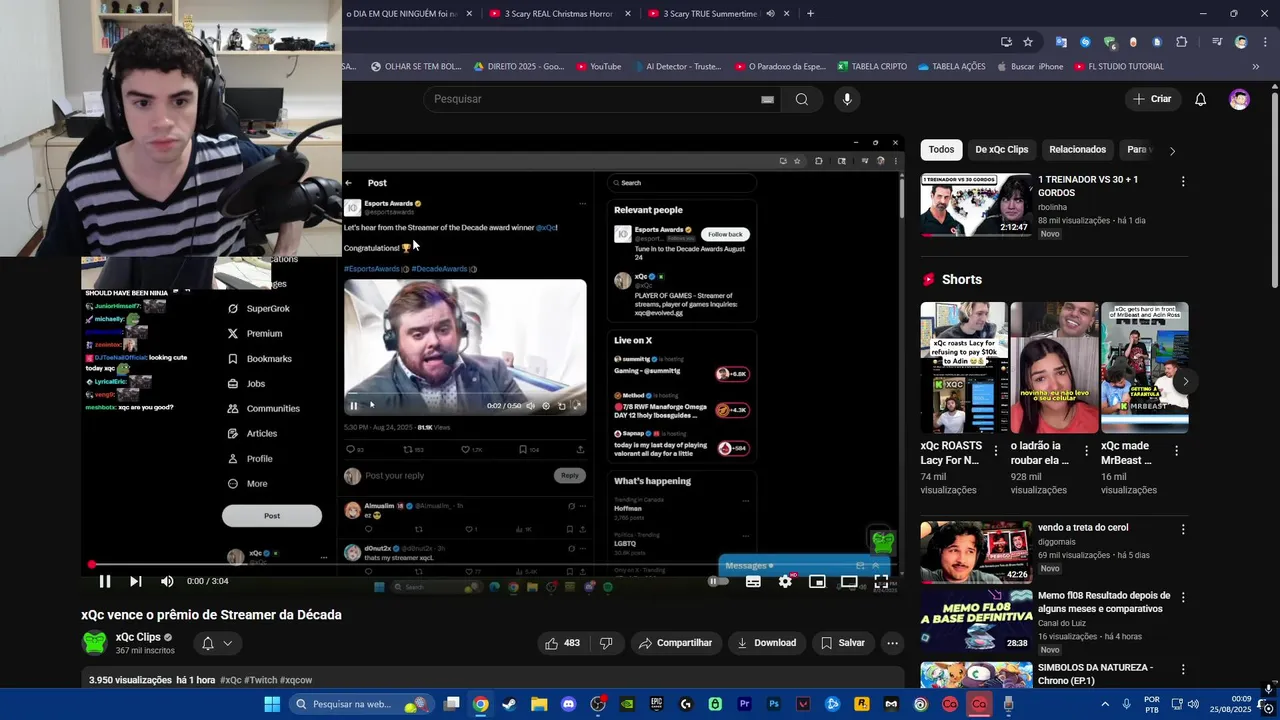
Task: Select the Todos filter chip
Action: (941, 150)
